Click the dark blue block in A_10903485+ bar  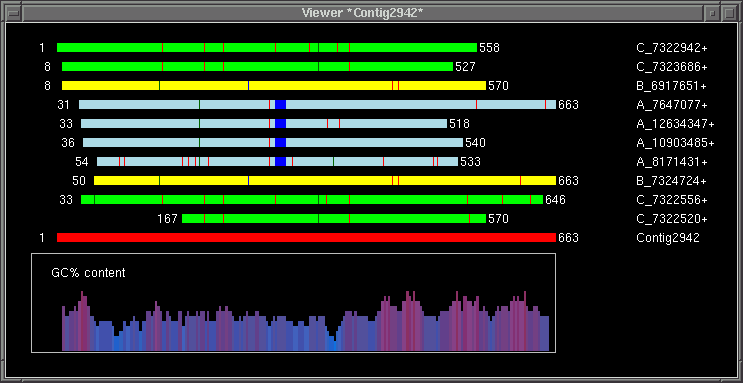(x=281, y=142)
